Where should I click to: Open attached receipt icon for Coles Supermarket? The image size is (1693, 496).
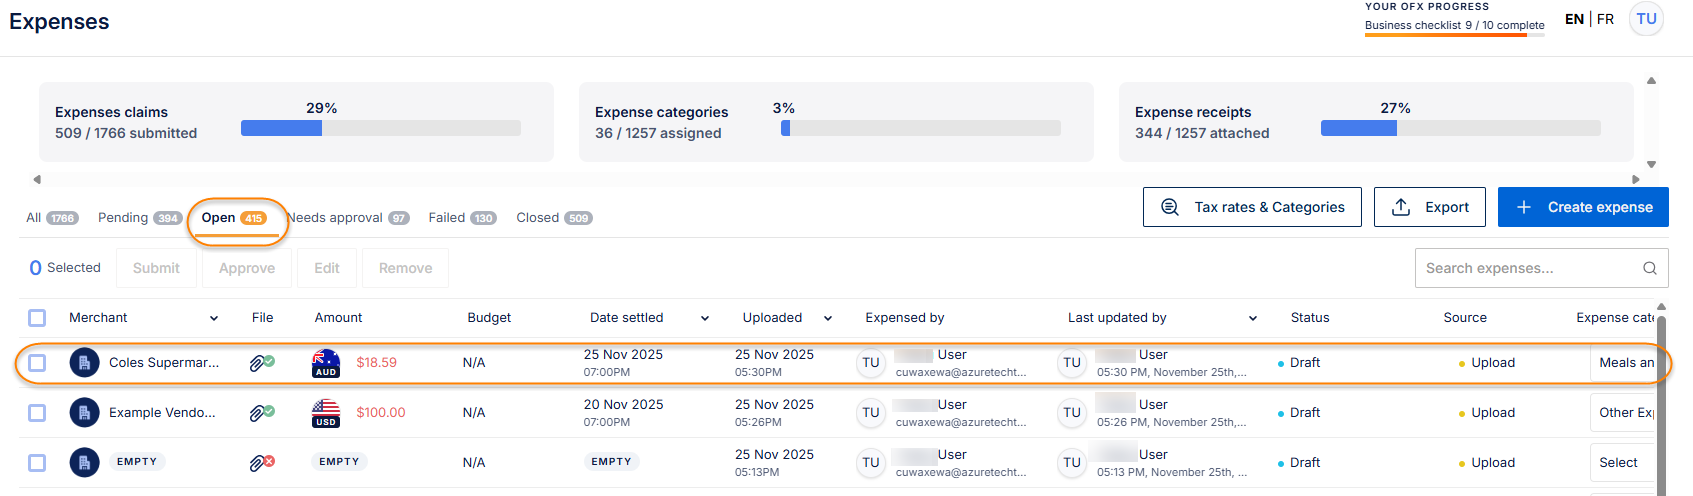[261, 363]
